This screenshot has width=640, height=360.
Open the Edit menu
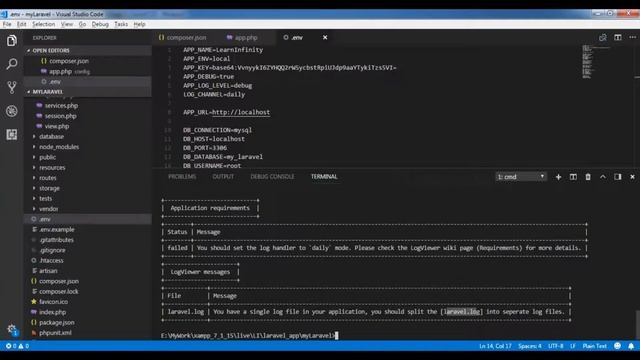click(x=21, y=24)
